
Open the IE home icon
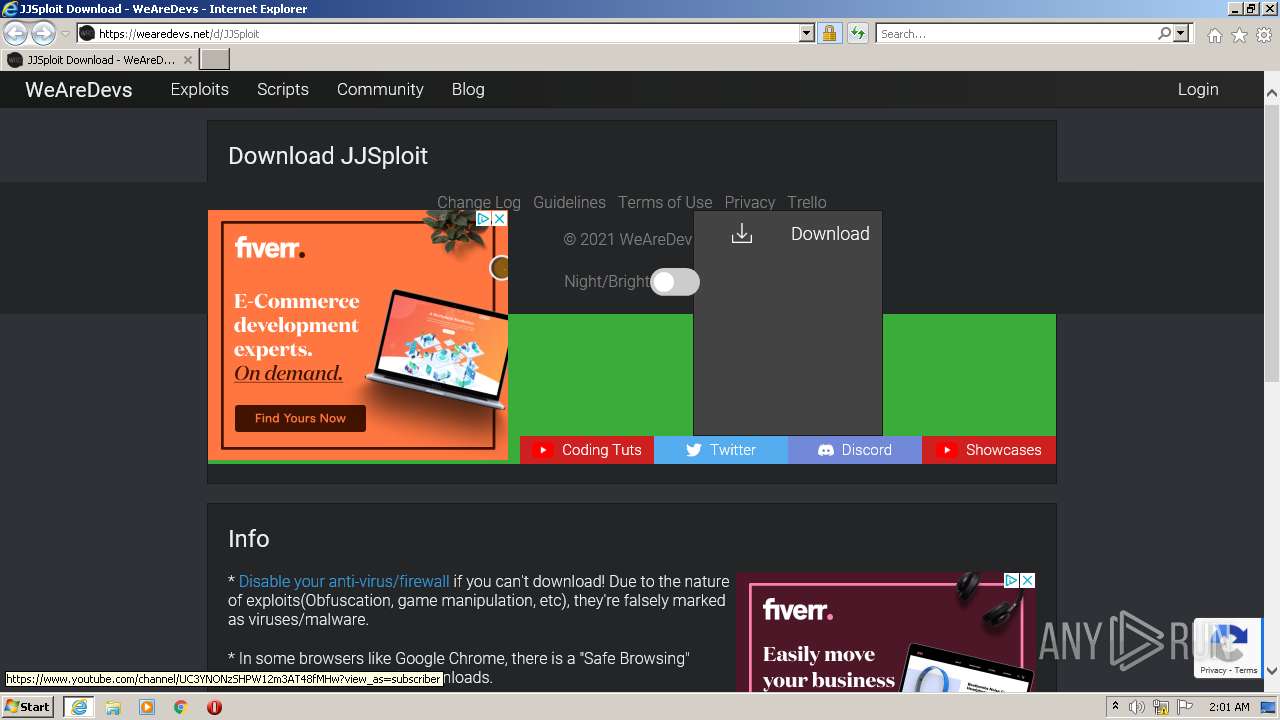pyautogui.click(x=1214, y=35)
